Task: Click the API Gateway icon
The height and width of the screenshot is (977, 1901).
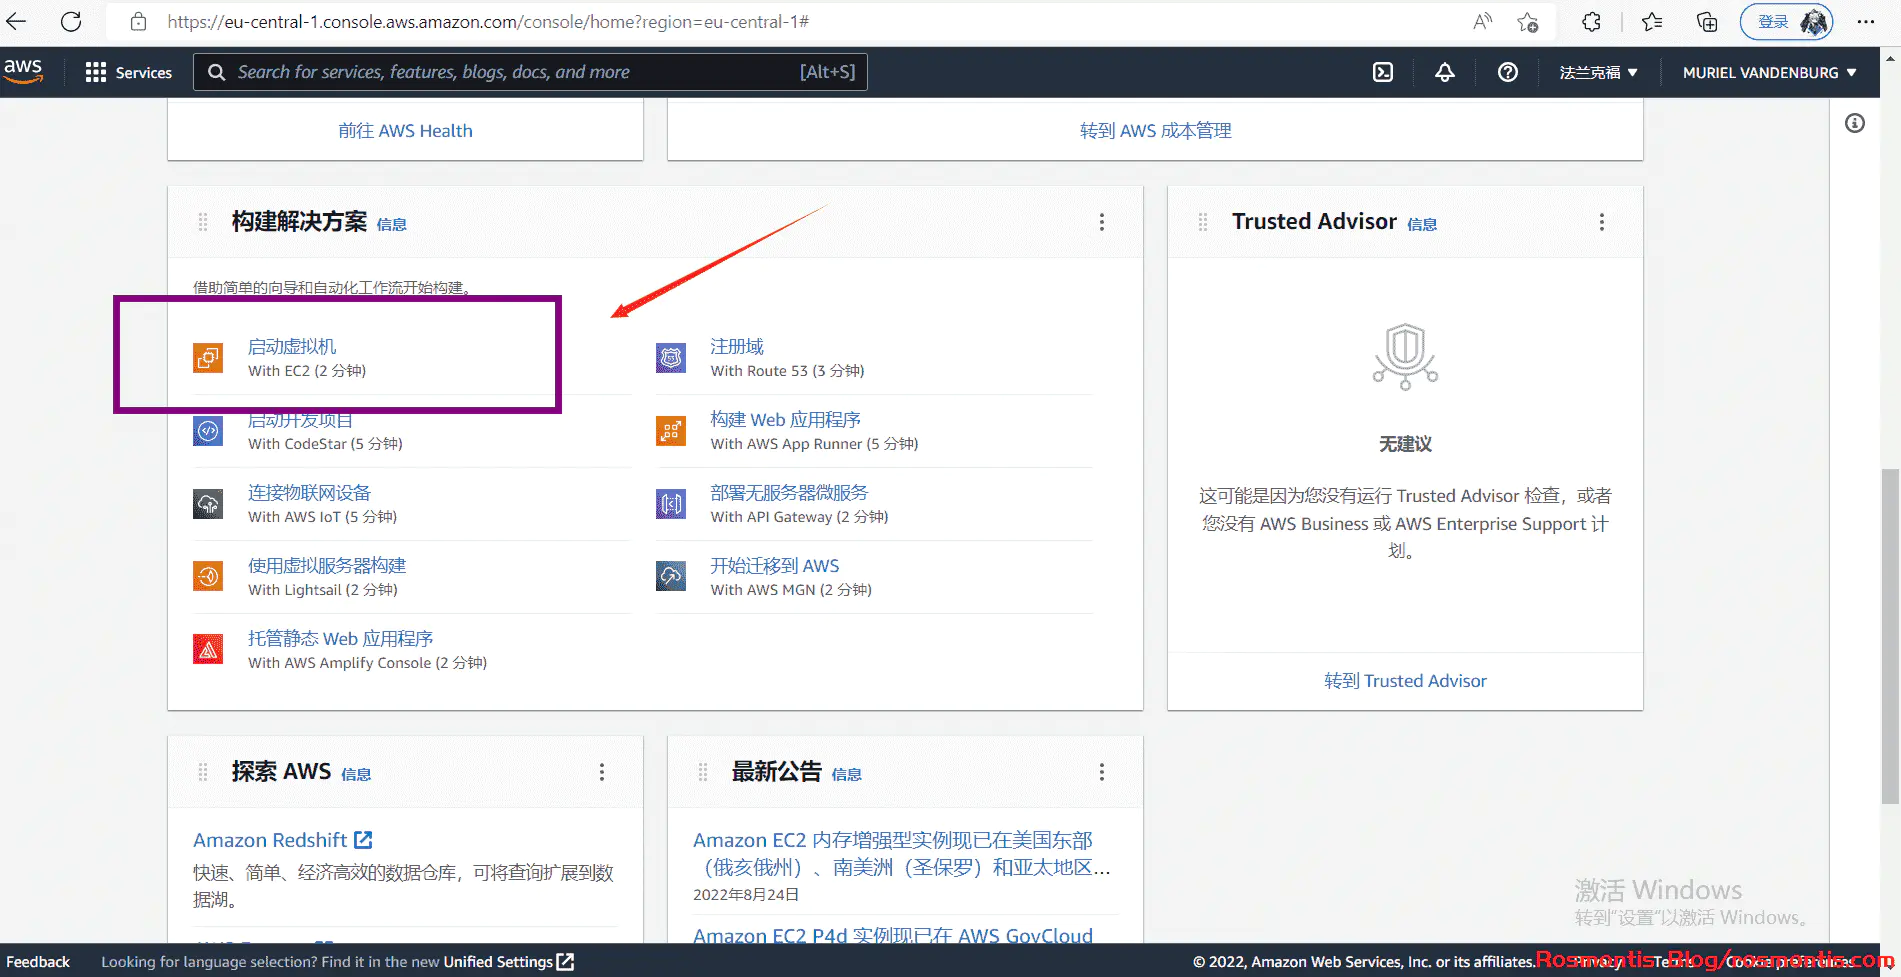Action: click(671, 504)
